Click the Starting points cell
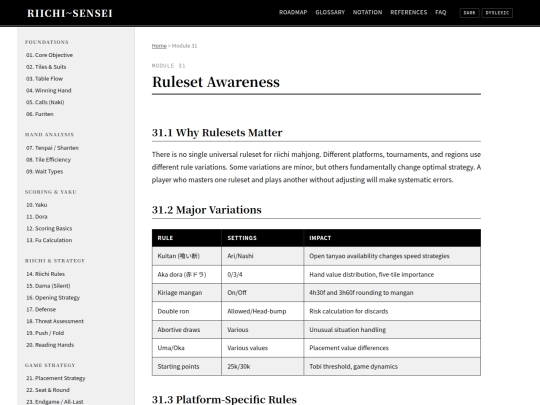Viewport: 540px width, 405px height. tap(187, 366)
